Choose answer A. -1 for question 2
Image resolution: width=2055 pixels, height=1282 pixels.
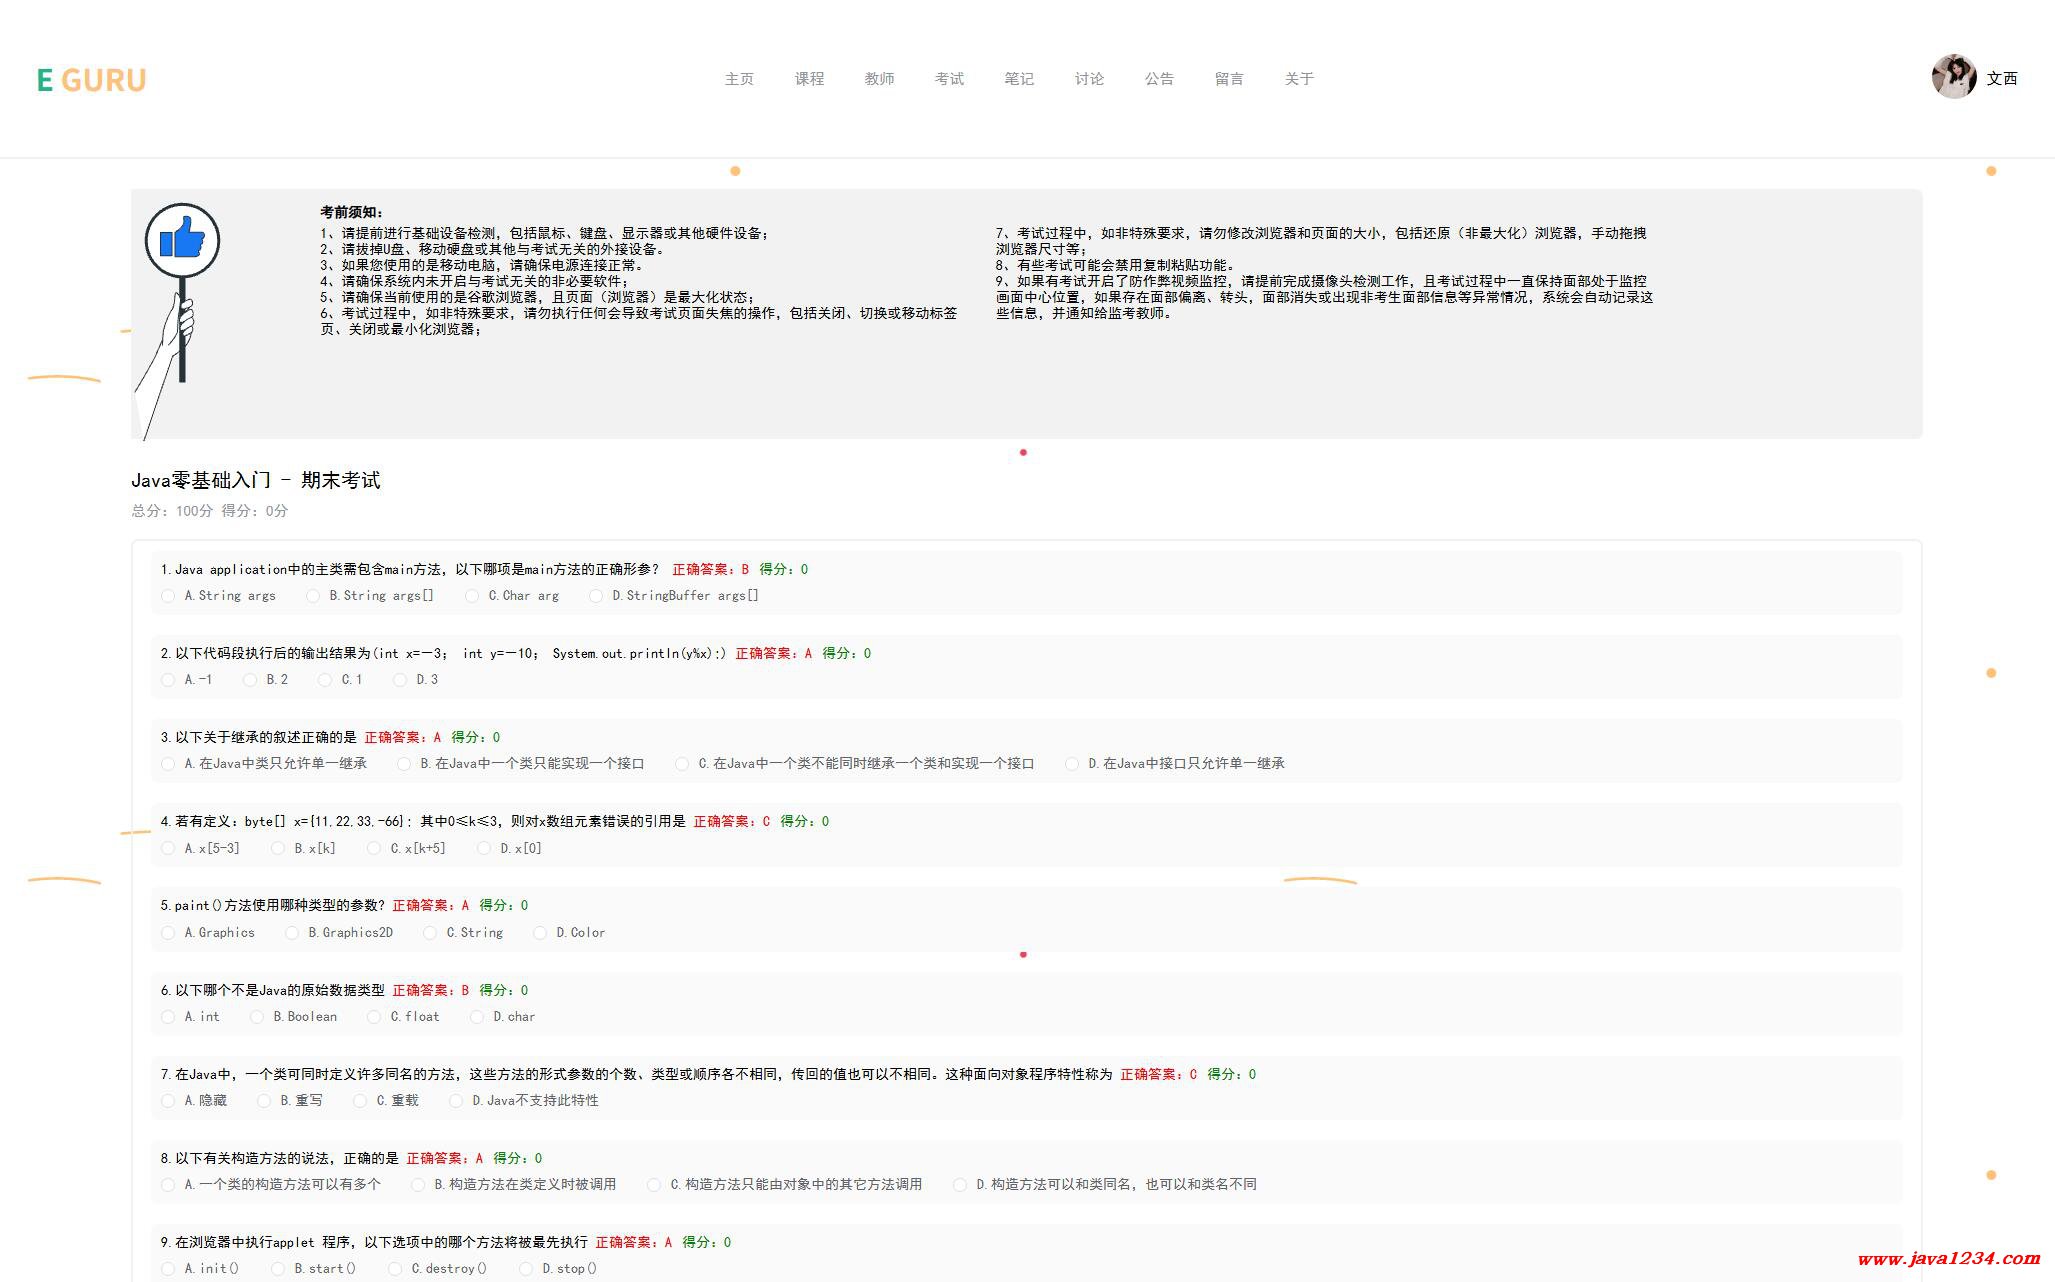[x=168, y=680]
